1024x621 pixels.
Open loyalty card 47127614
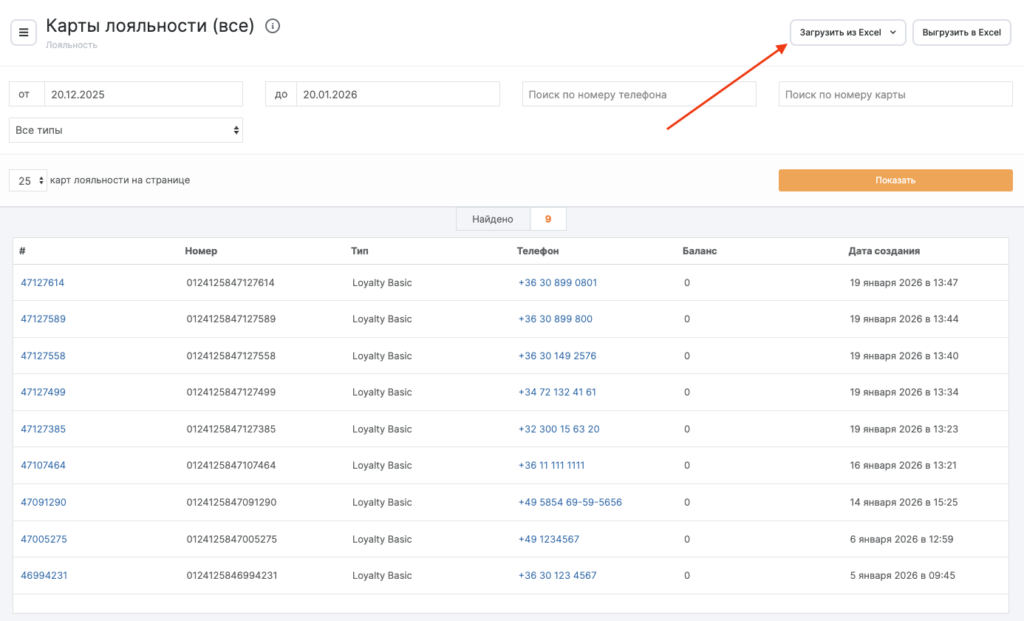pyautogui.click(x=43, y=283)
